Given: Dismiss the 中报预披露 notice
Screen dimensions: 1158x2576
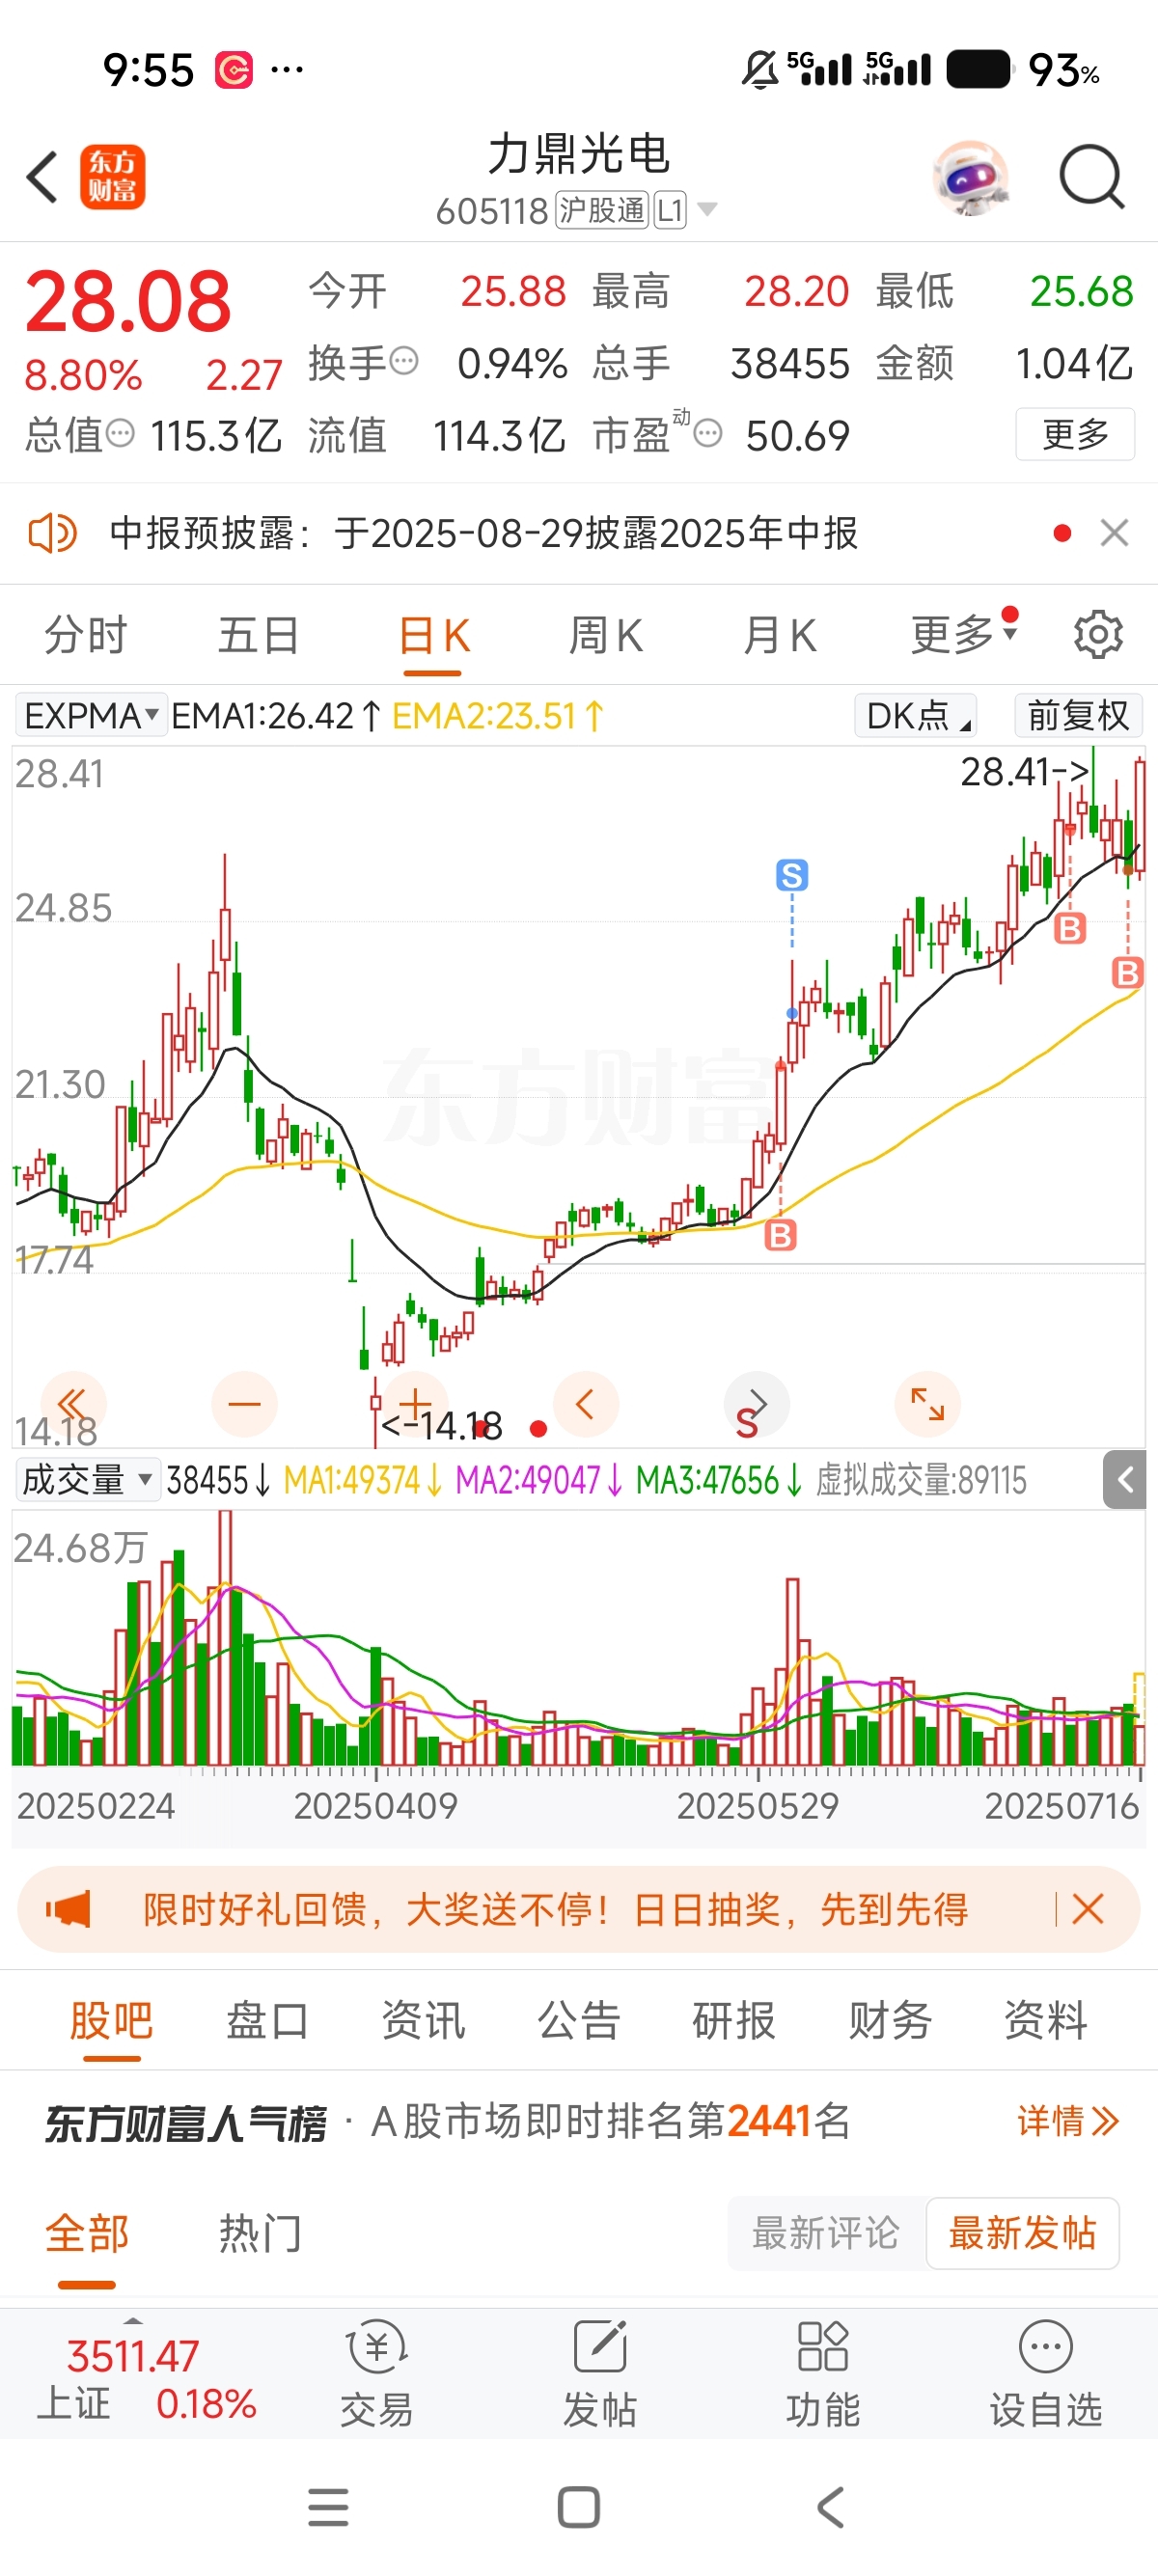Looking at the screenshot, I should point(1114,533).
